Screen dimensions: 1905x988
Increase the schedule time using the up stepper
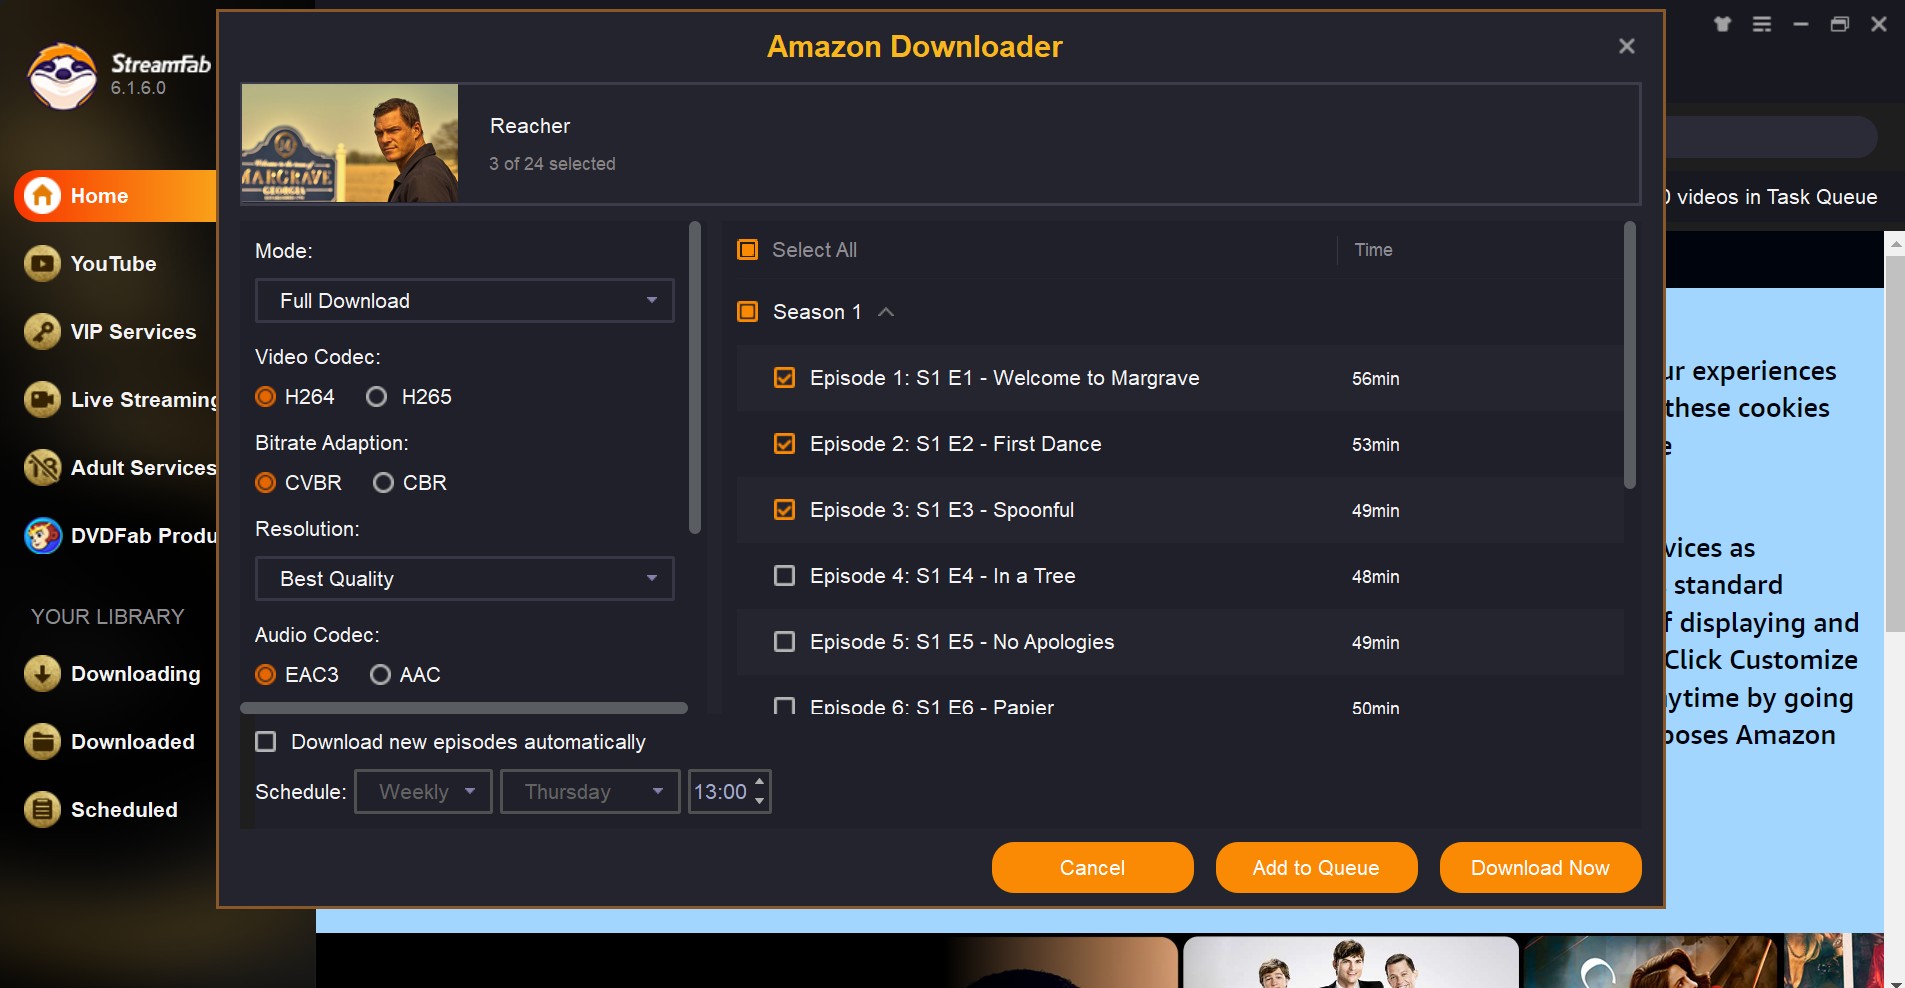click(759, 783)
